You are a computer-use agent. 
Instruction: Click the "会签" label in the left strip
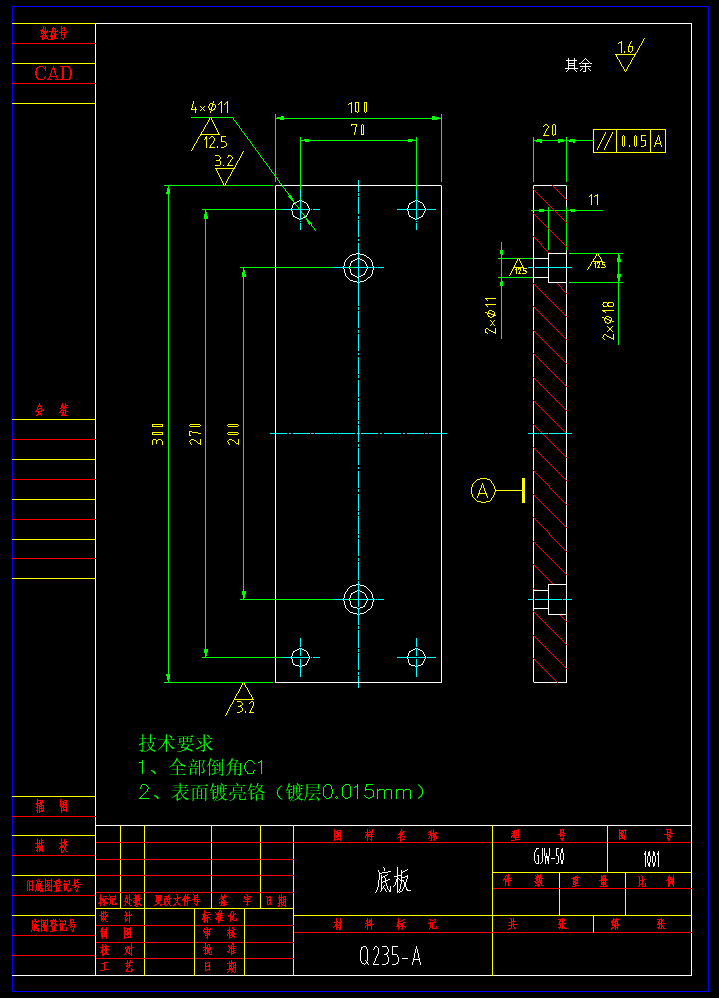[x=52, y=410]
